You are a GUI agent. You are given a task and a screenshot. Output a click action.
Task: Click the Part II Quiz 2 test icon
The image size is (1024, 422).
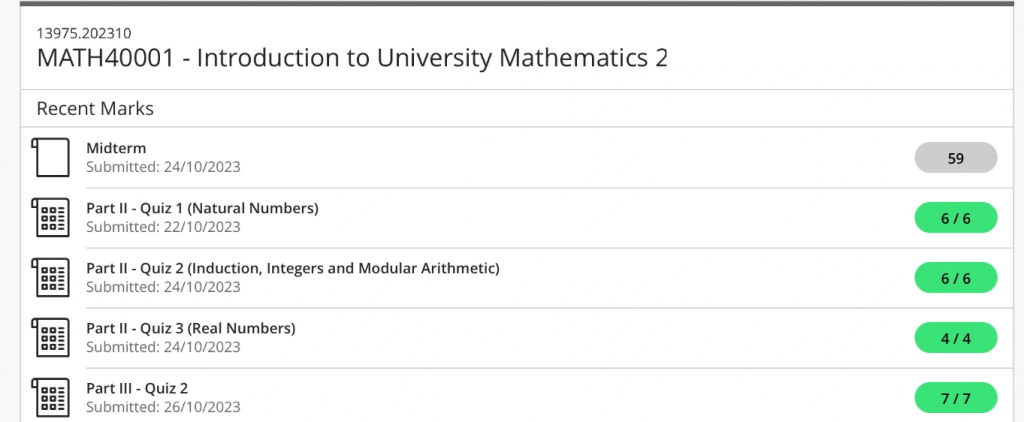coord(50,278)
